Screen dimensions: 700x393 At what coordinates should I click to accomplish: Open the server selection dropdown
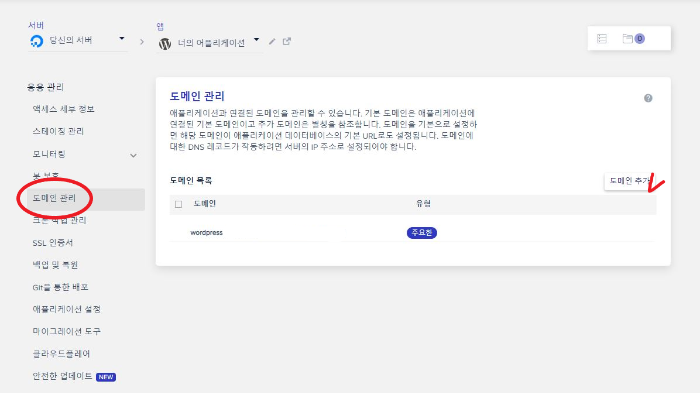(x=121, y=39)
